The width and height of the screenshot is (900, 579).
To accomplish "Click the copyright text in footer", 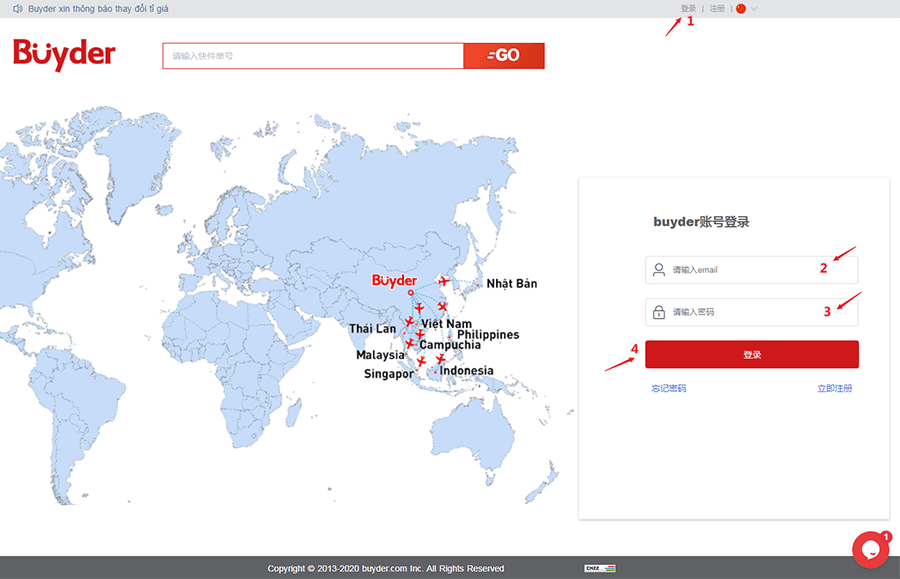I will click(386, 569).
